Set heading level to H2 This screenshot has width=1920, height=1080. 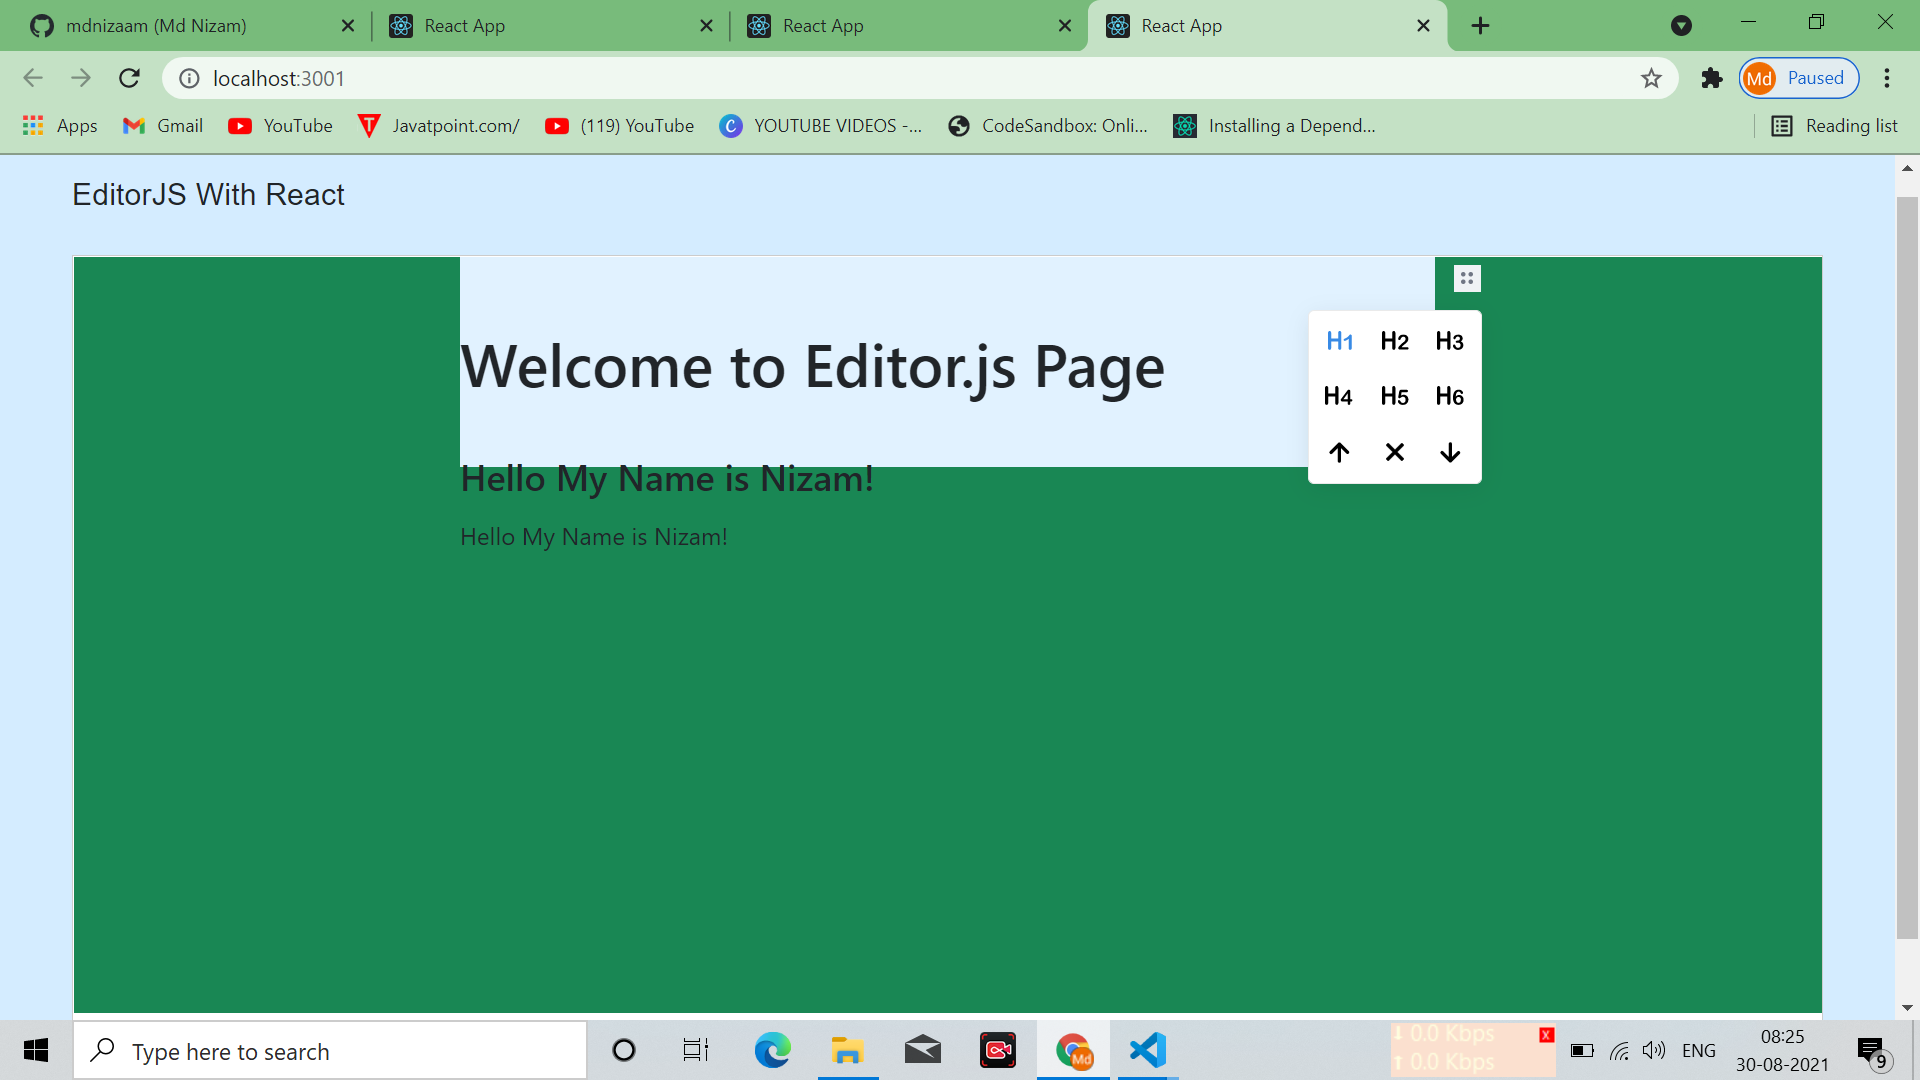tap(1394, 341)
